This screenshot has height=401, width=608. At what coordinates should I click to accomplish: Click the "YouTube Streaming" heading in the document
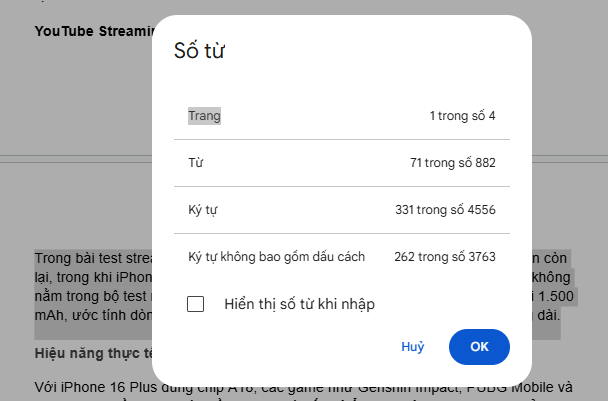tap(92, 31)
